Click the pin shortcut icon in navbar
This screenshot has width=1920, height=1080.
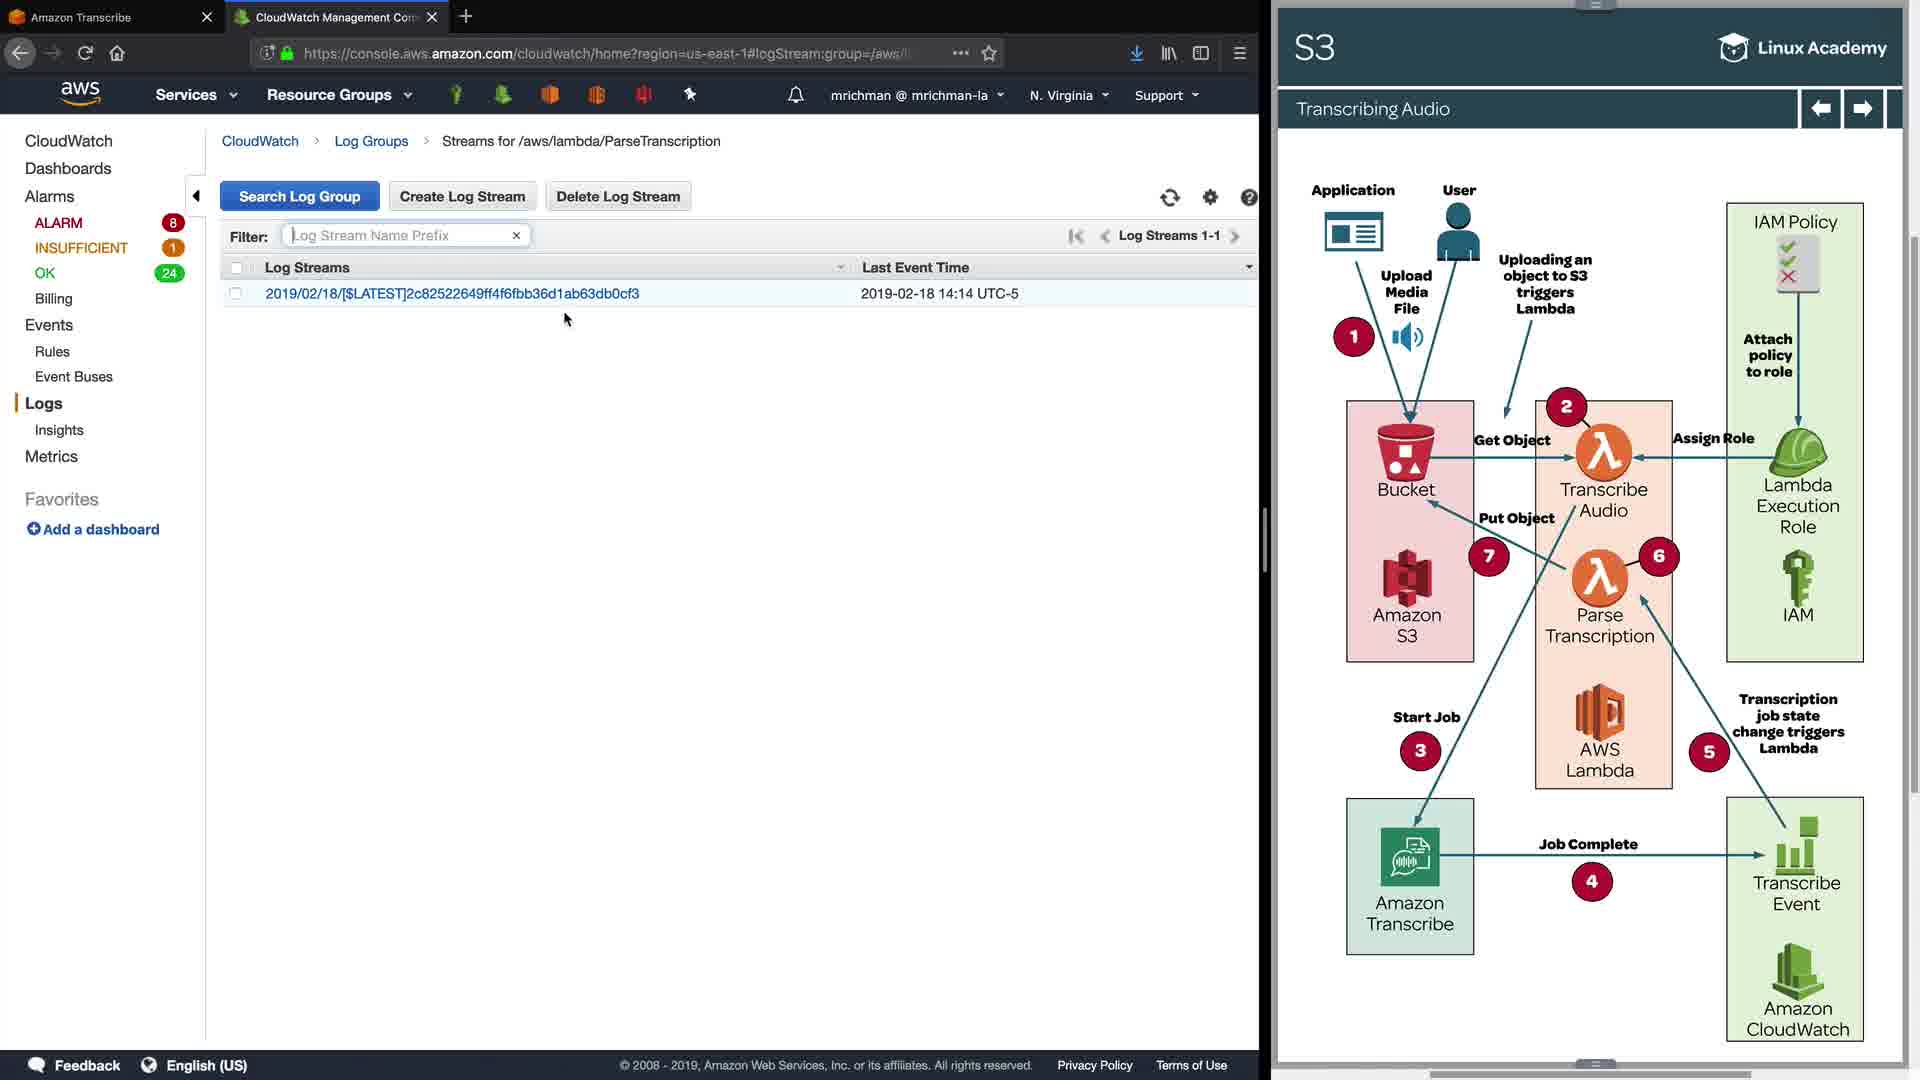pyautogui.click(x=689, y=94)
